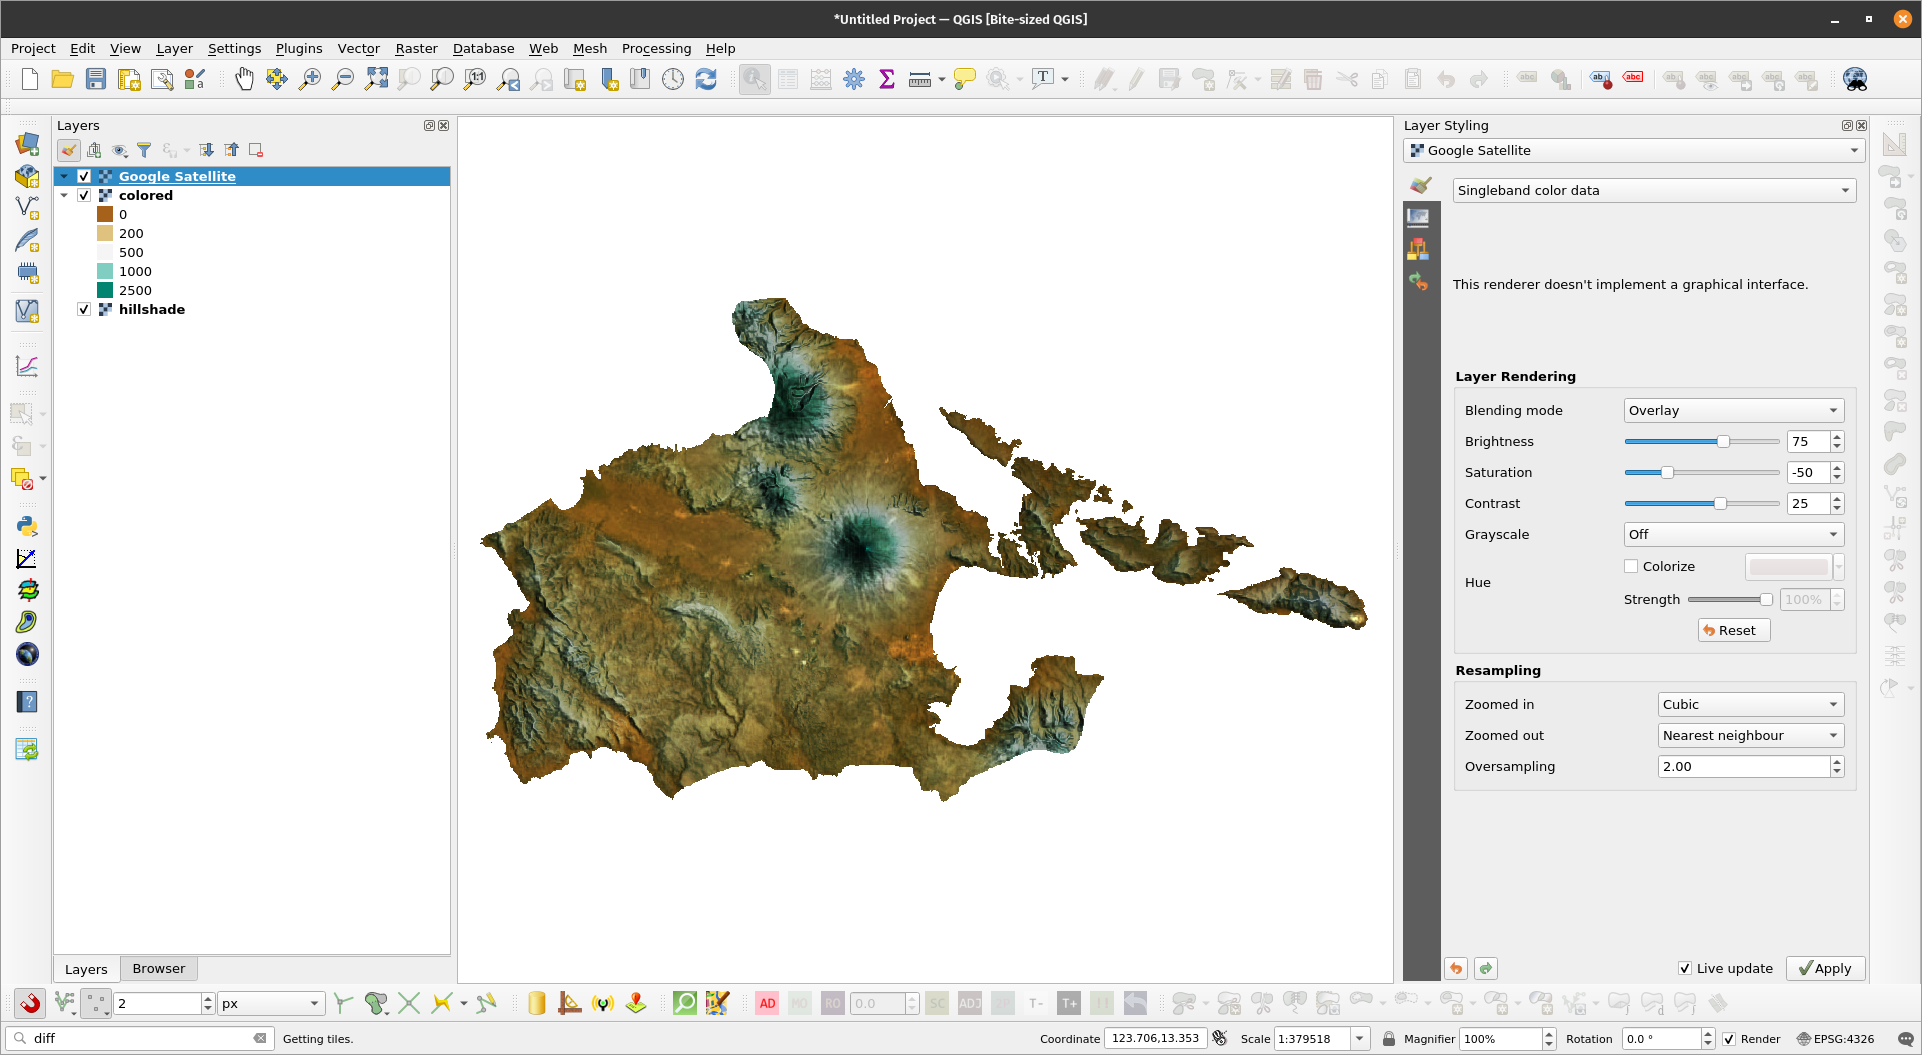1922x1055 pixels.
Task: Open the Python console icon
Action: 27,526
